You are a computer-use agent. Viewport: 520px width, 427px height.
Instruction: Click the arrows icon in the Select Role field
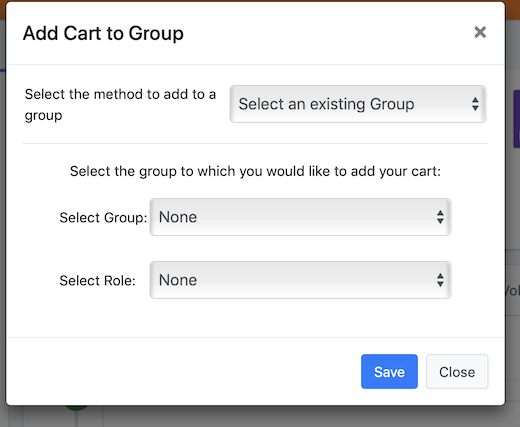440,280
